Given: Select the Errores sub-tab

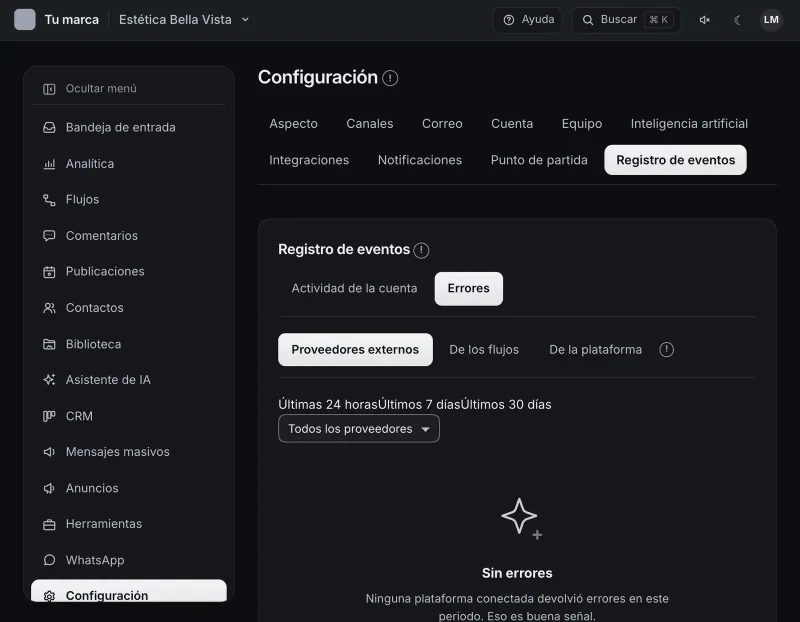Looking at the screenshot, I should click(x=468, y=289).
